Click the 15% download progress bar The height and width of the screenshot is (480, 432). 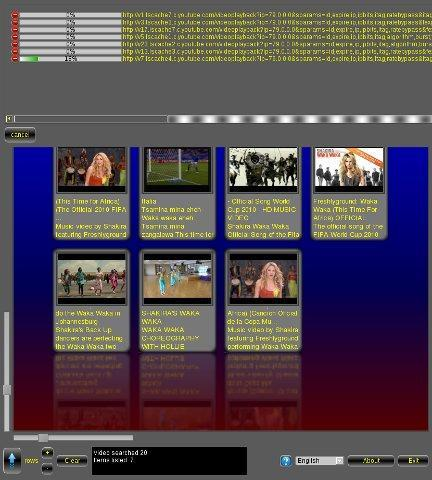70,59
